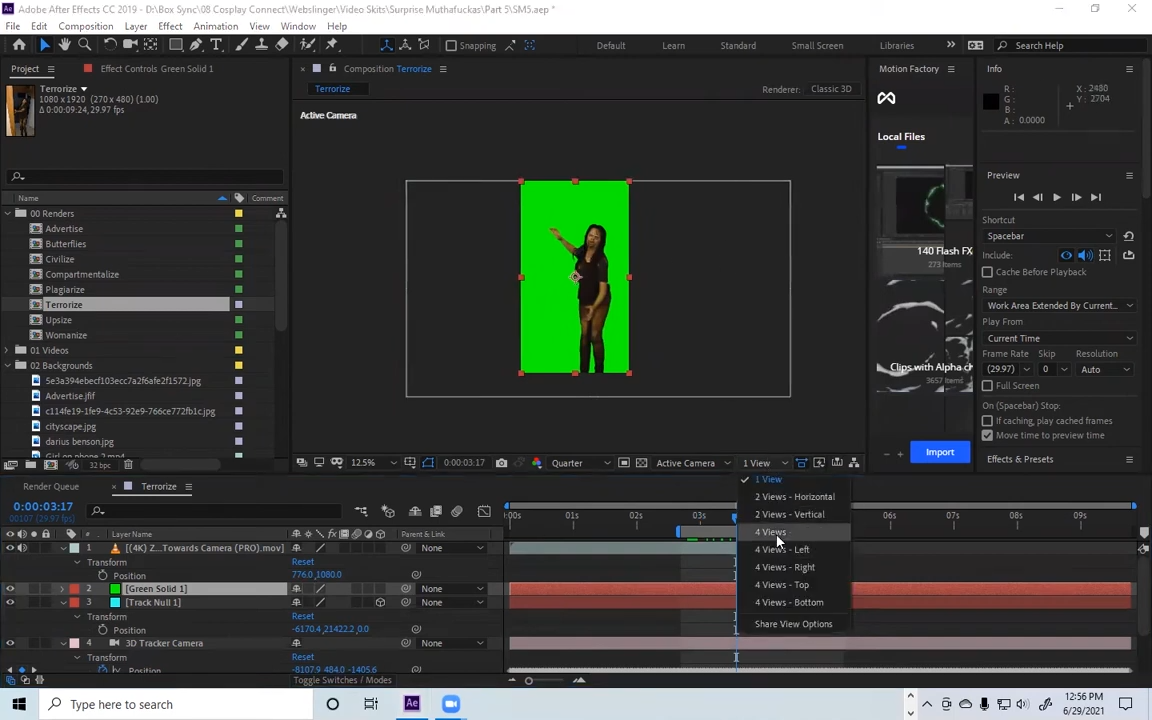Open the Composition menu

pos(85,26)
